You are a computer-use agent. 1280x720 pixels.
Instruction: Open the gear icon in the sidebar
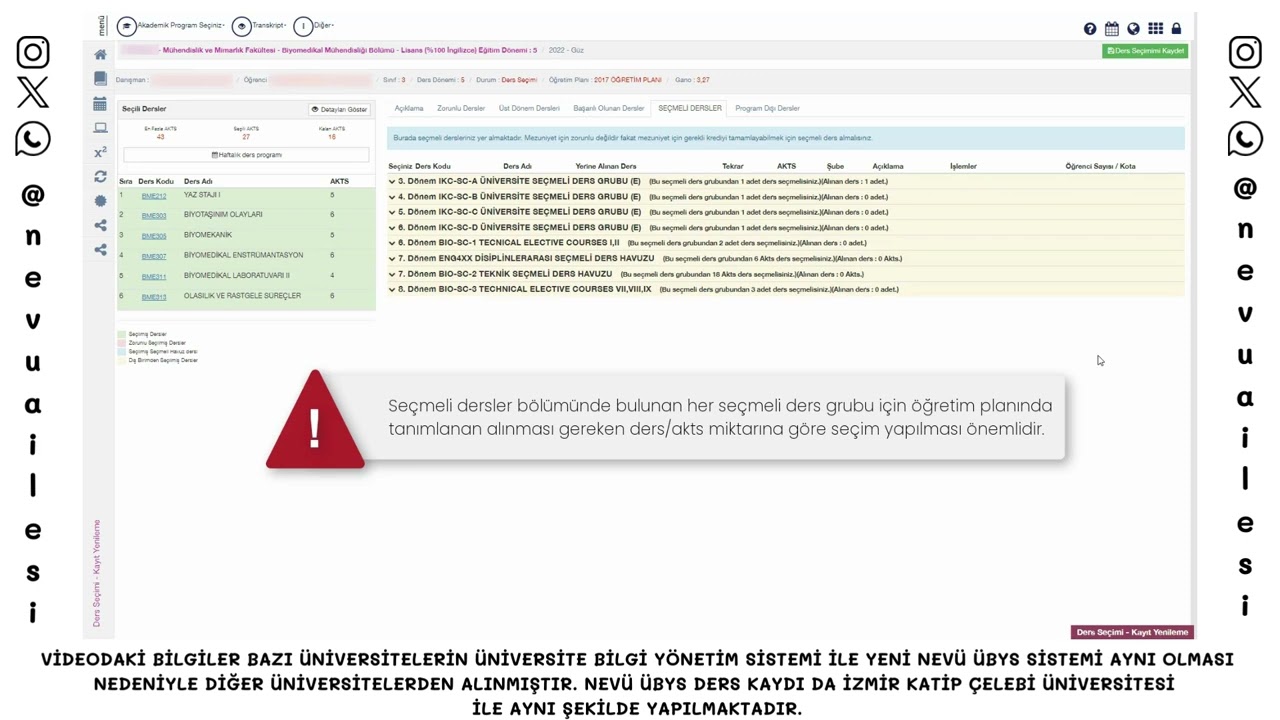tap(100, 201)
